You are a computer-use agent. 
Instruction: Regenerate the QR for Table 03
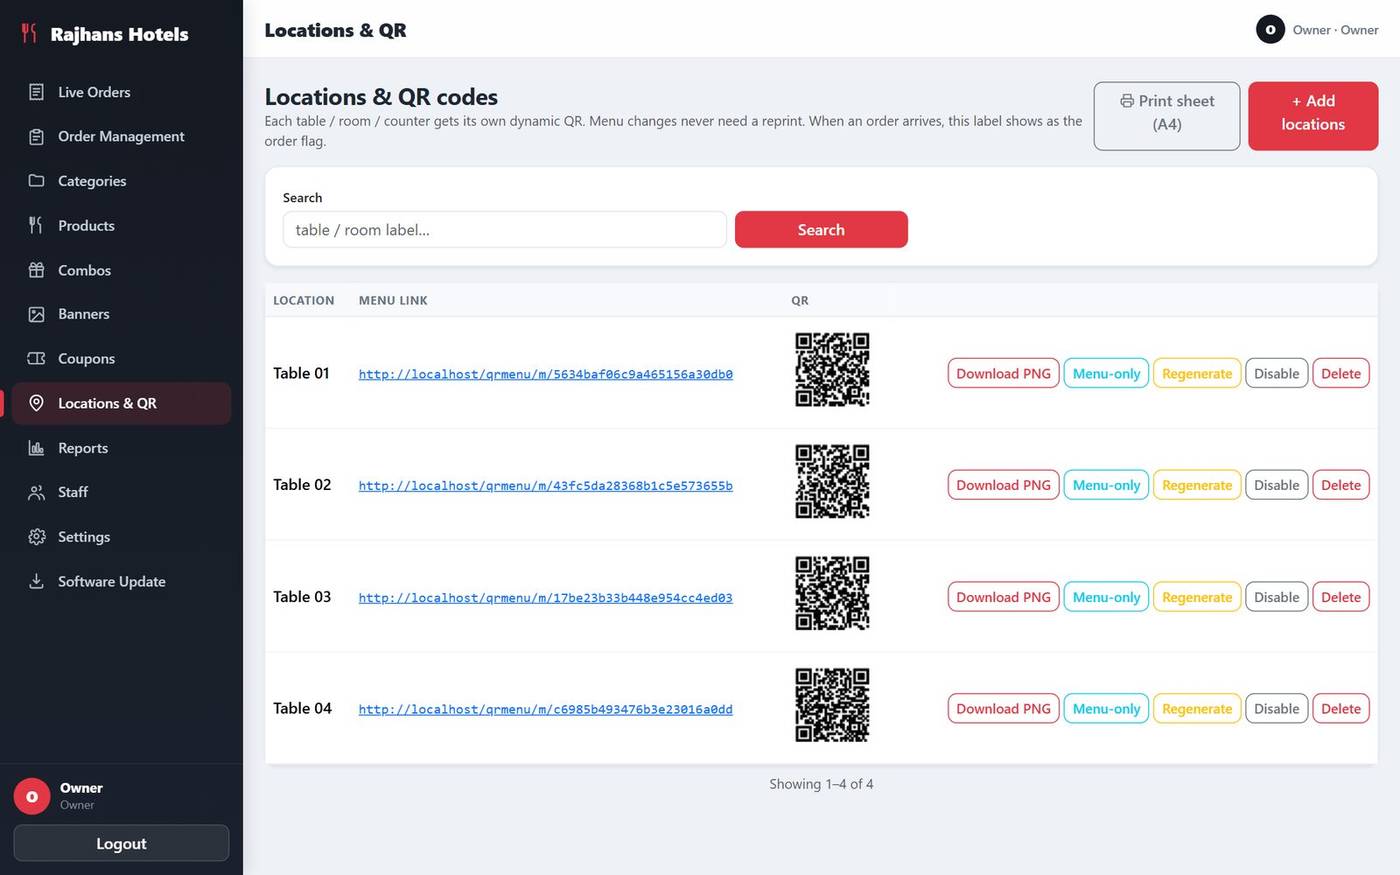tap(1197, 597)
